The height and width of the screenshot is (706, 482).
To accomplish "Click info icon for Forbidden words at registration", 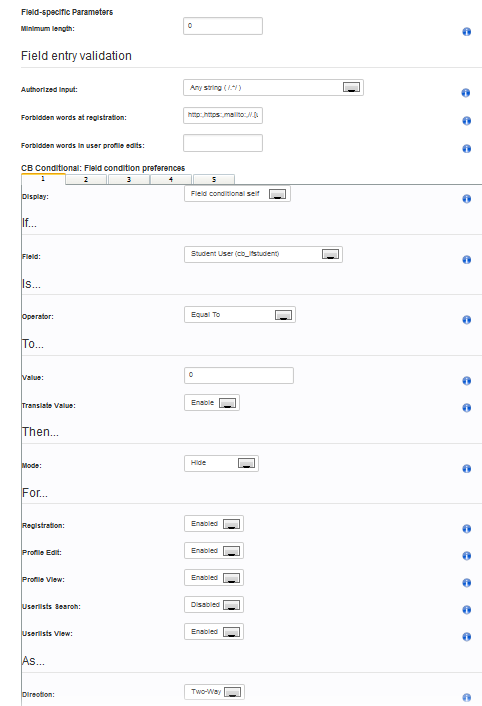I will click(467, 121).
